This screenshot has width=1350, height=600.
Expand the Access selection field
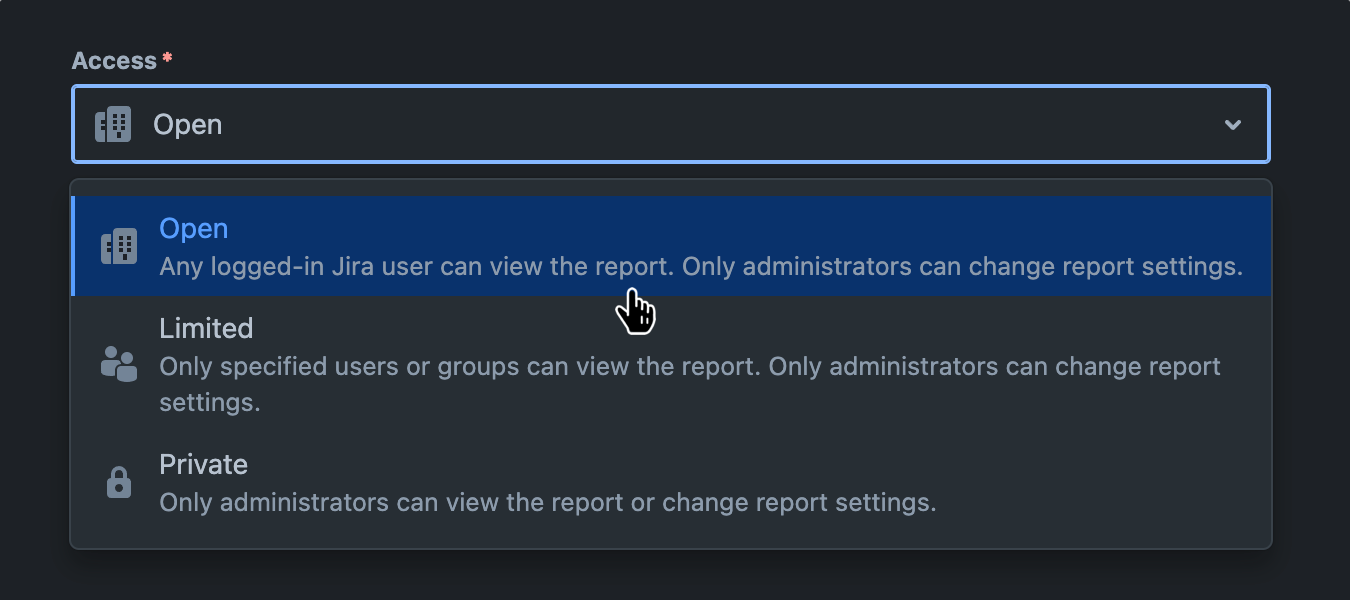pyautogui.click(x=670, y=124)
